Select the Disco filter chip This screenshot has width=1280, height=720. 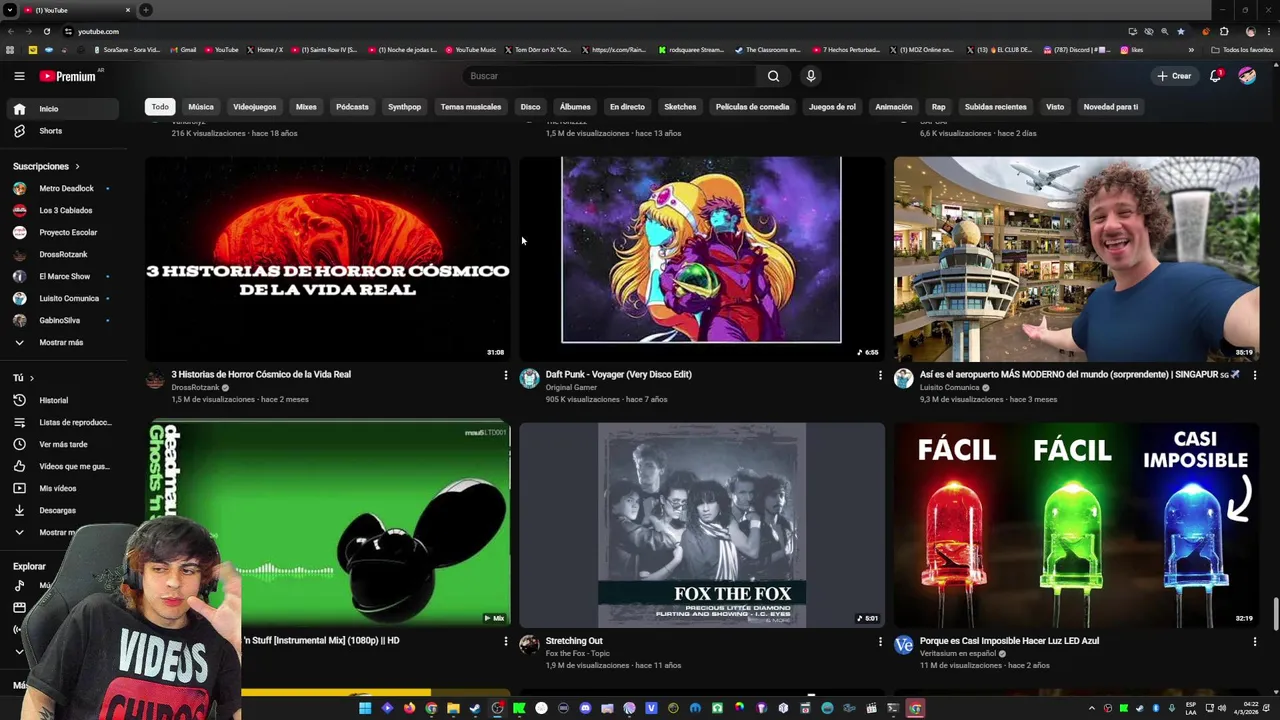530,107
